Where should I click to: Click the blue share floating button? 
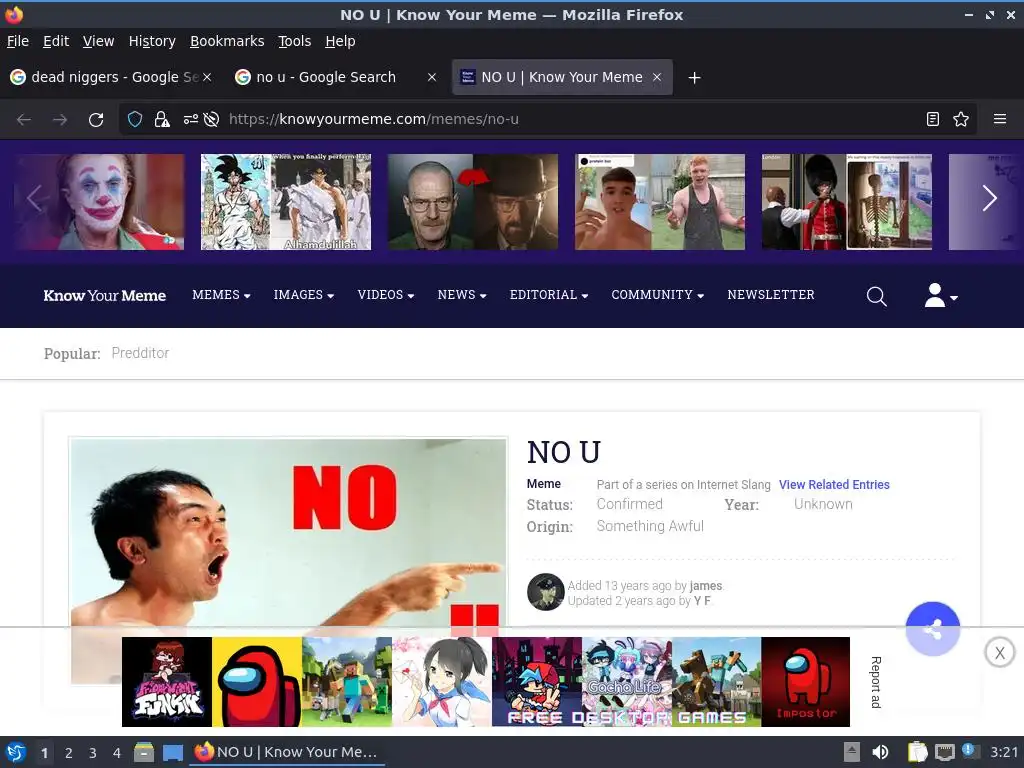click(x=933, y=629)
